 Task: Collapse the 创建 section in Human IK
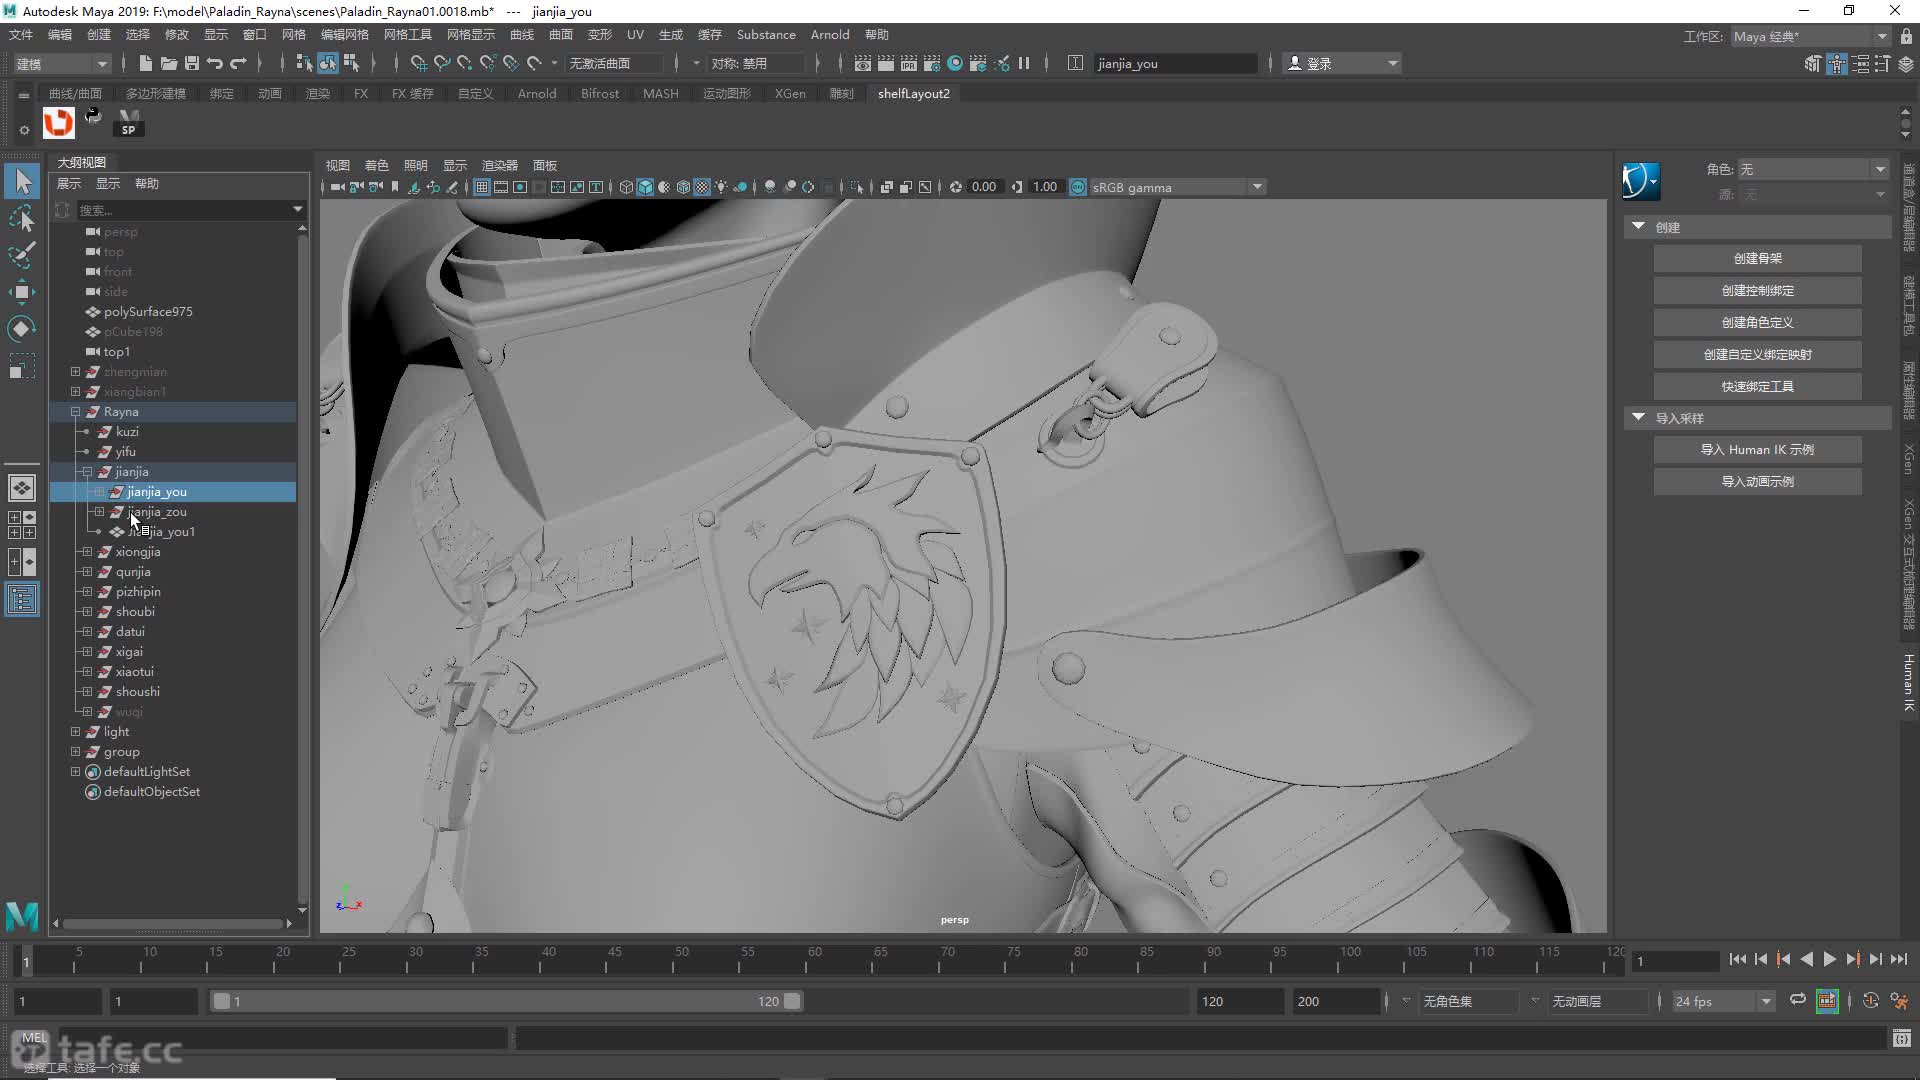pos(1638,227)
